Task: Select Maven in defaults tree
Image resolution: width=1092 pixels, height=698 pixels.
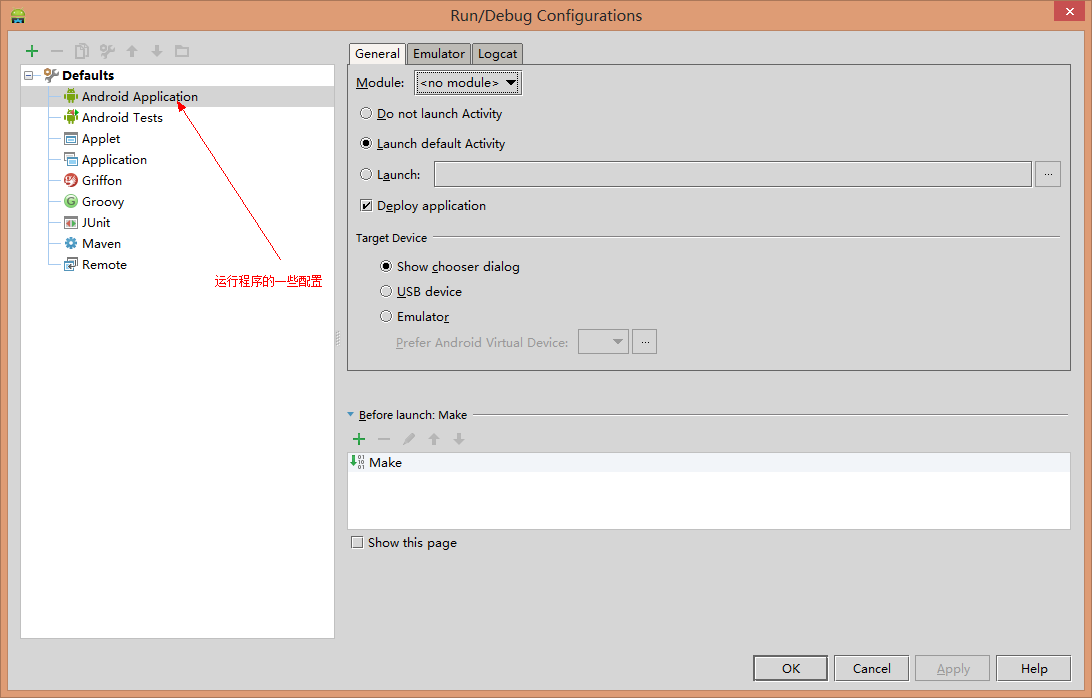Action: tap(102, 243)
